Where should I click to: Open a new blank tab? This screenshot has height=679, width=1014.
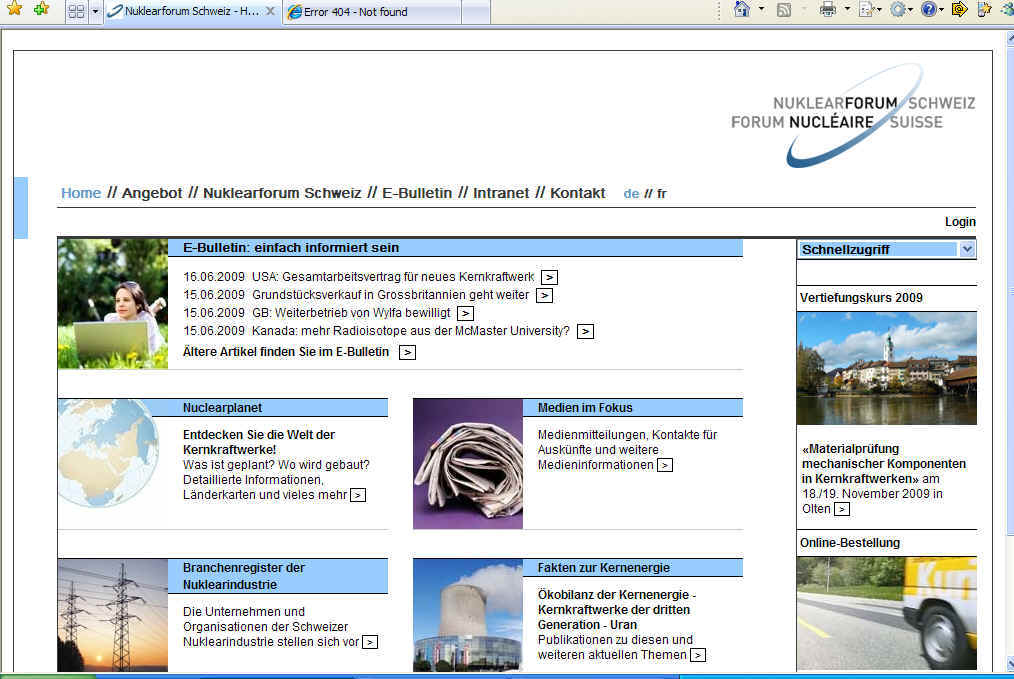coord(476,12)
